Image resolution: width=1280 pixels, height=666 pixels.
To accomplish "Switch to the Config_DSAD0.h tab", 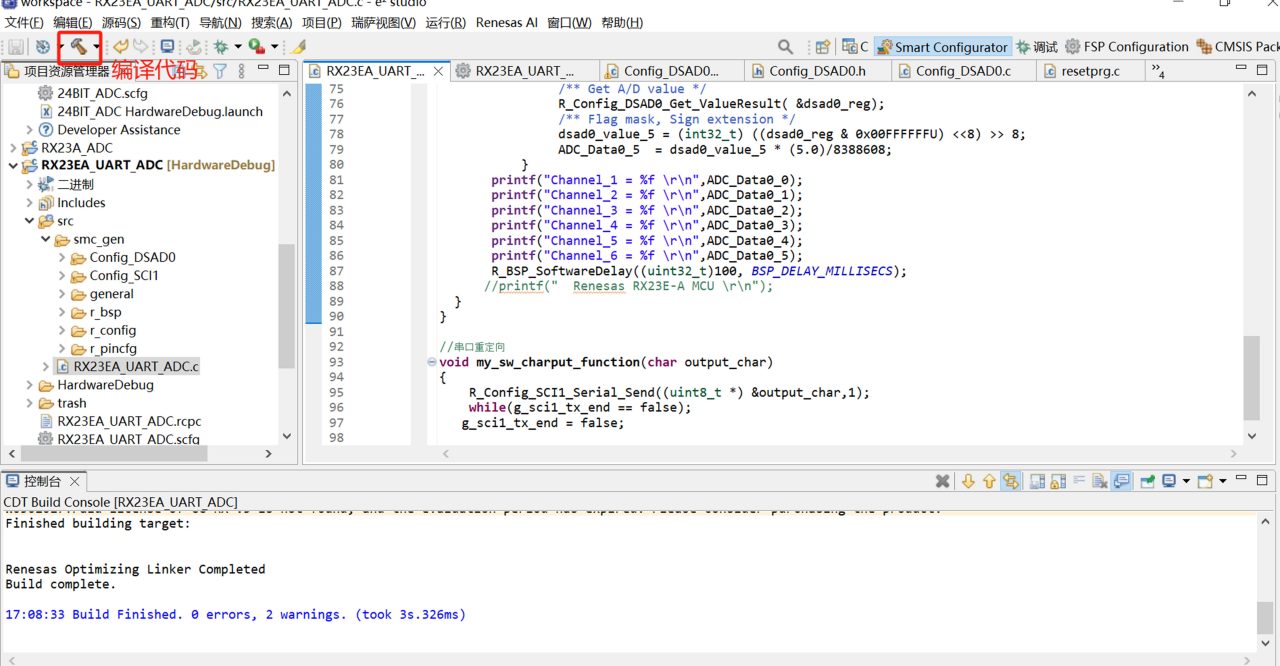I will point(816,71).
